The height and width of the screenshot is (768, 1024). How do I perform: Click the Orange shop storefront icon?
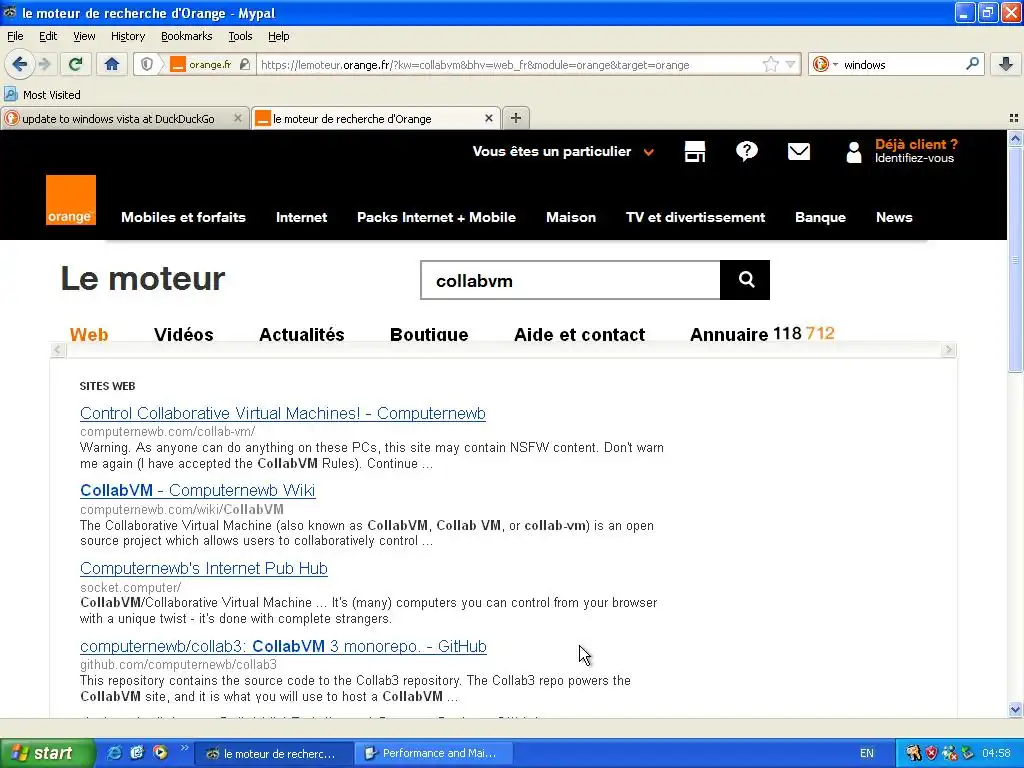pos(695,152)
